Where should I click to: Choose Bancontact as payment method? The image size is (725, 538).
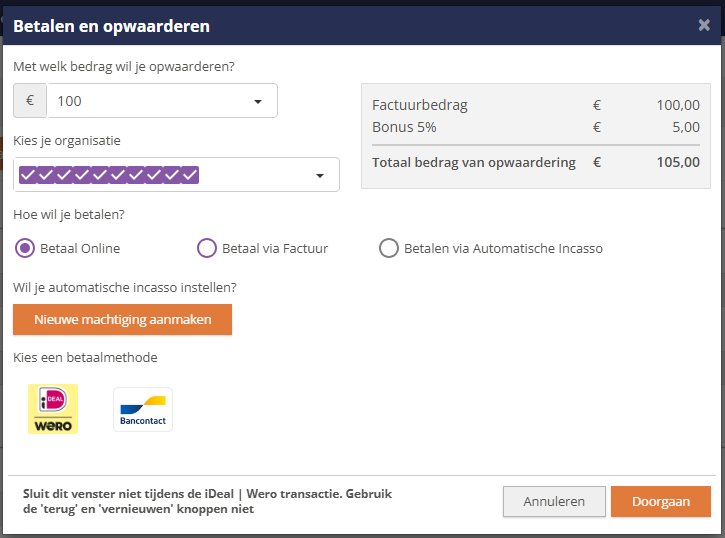coord(143,409)
